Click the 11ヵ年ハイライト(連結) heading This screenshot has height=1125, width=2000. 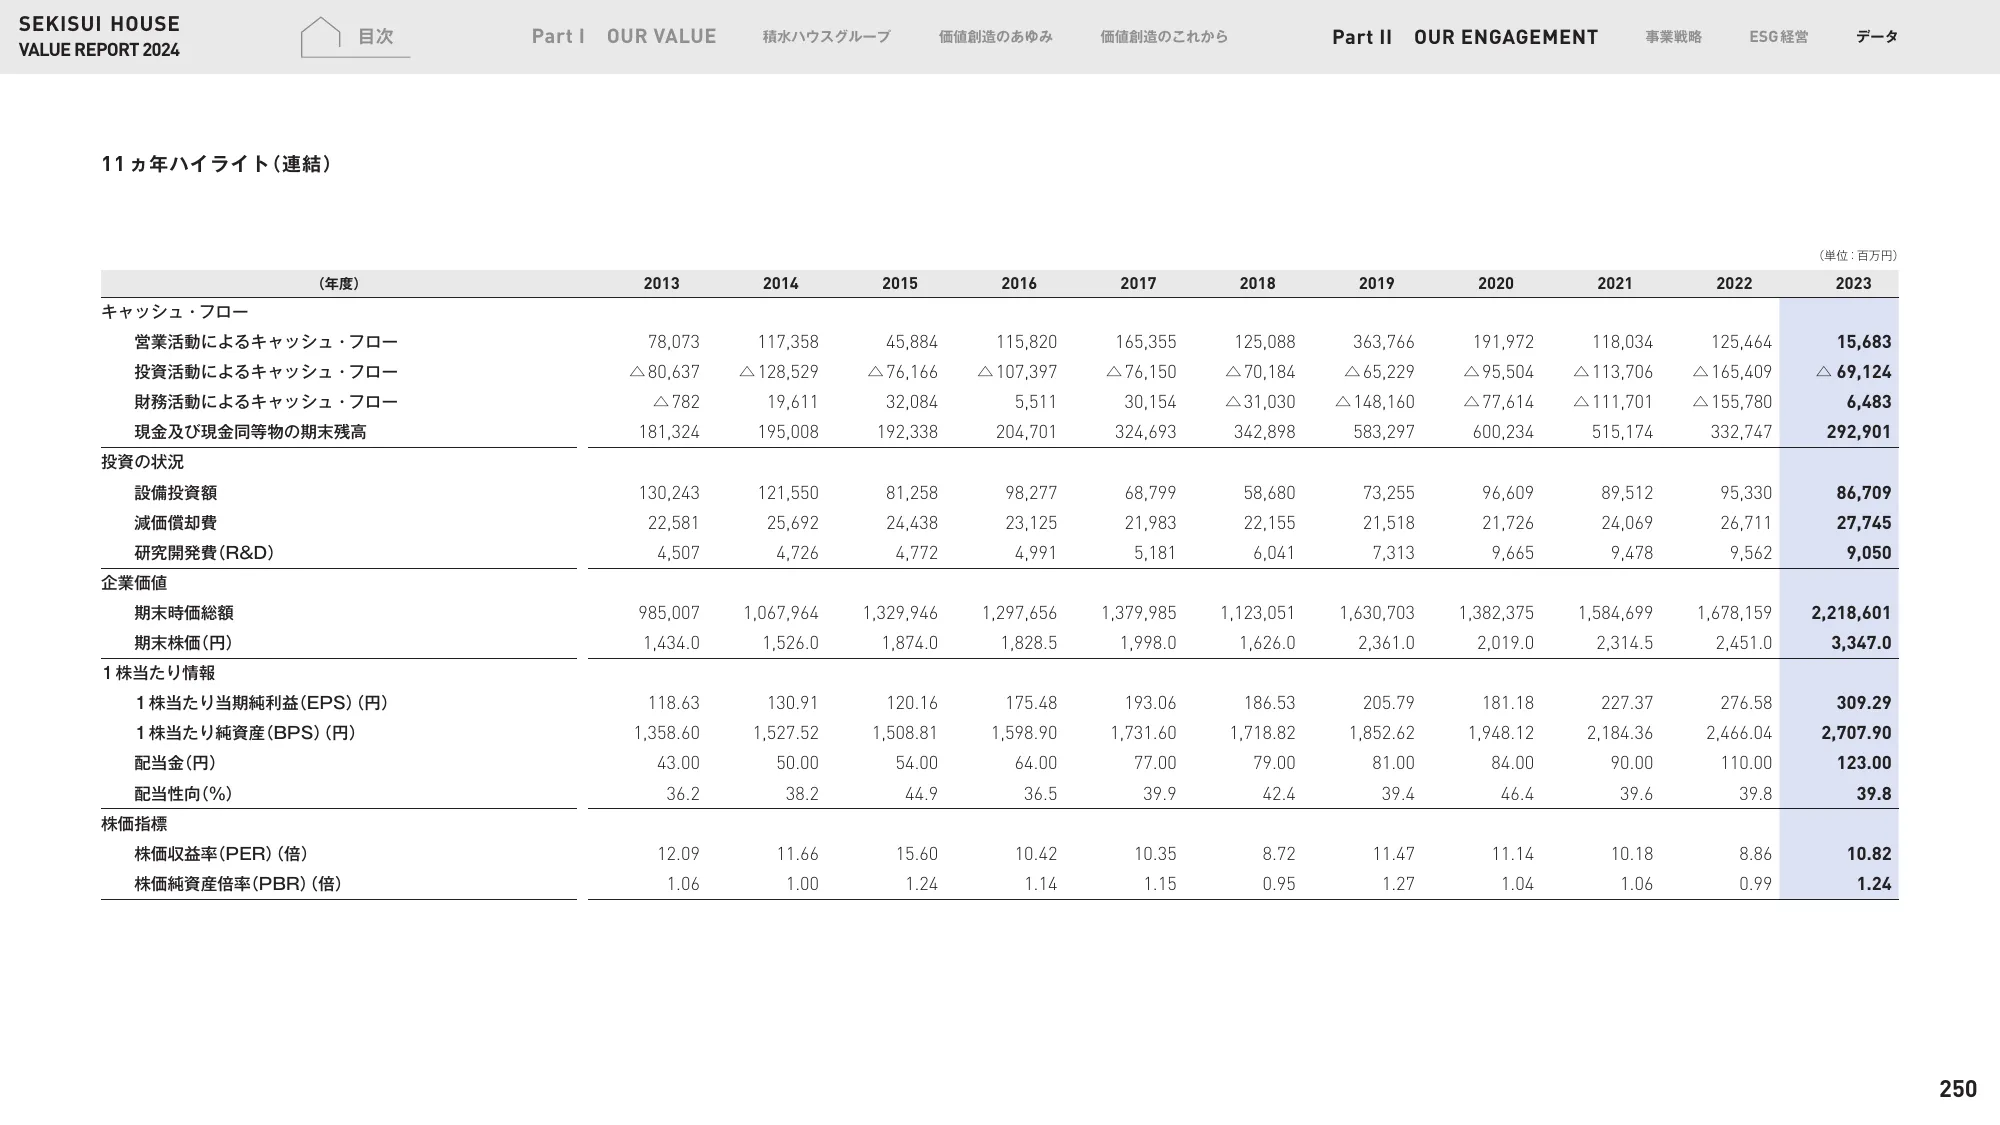[x=216, y=164]
